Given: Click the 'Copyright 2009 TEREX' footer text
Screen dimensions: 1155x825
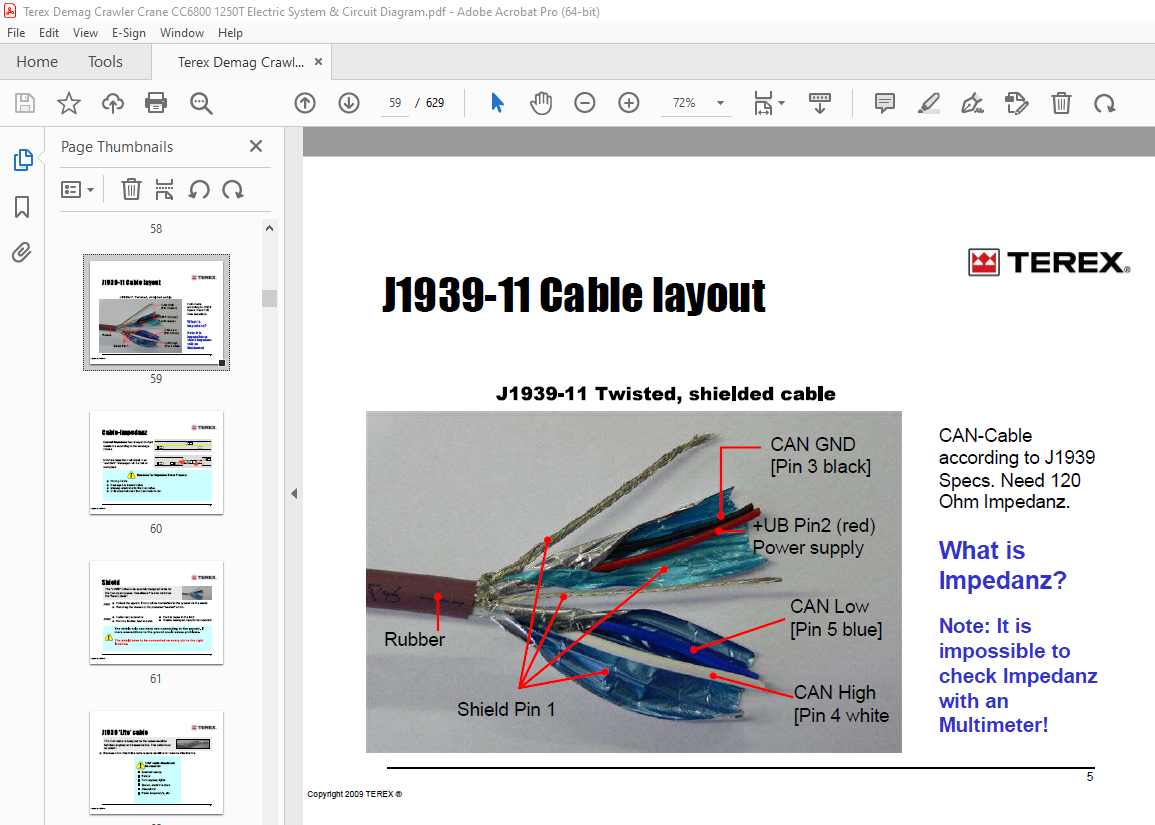Looking at the screenshot, I should tap(354, 794).
